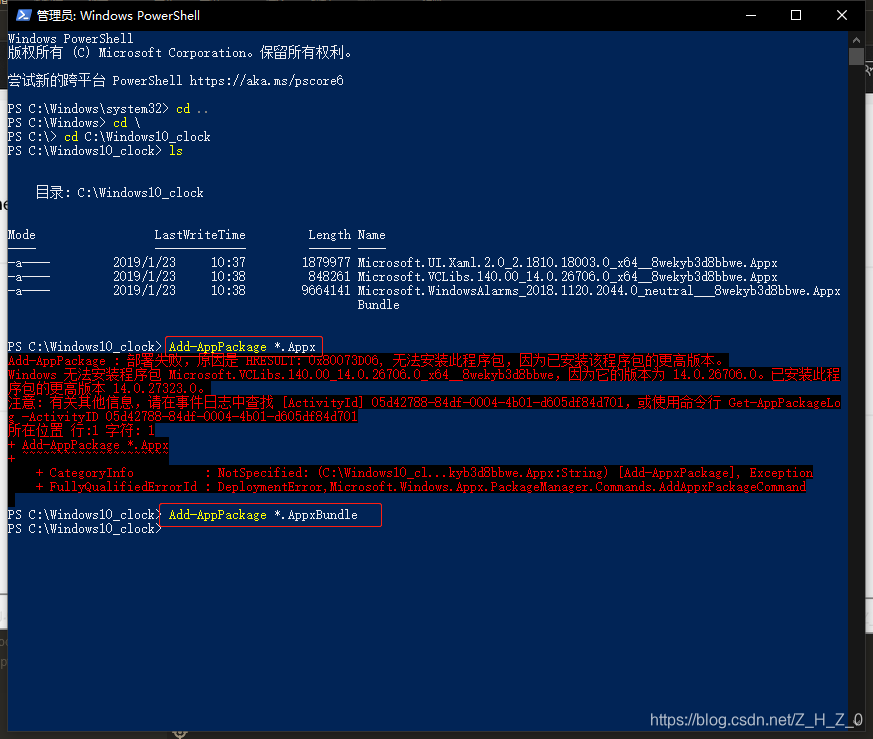
Task: Click the 'Name' column header
Action: (371, 235)
